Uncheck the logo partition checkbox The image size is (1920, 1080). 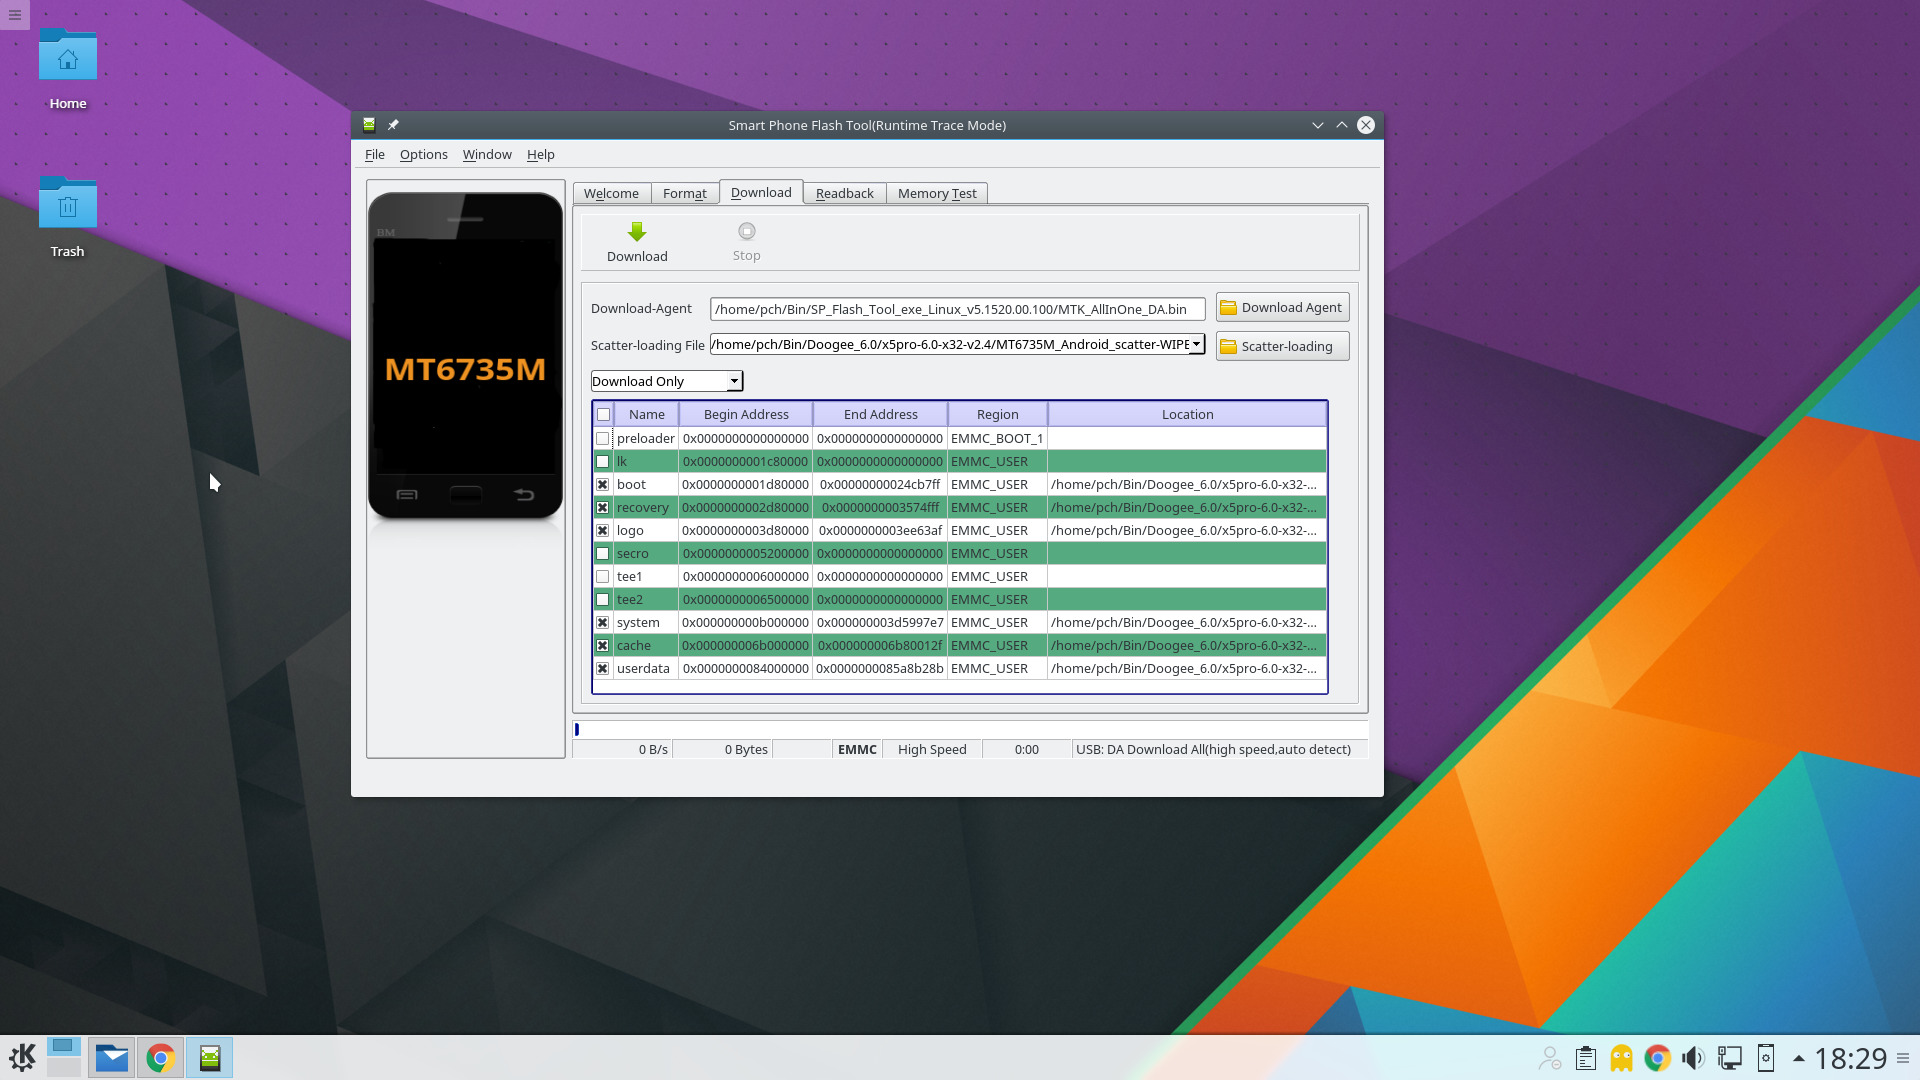coord(602,531)
